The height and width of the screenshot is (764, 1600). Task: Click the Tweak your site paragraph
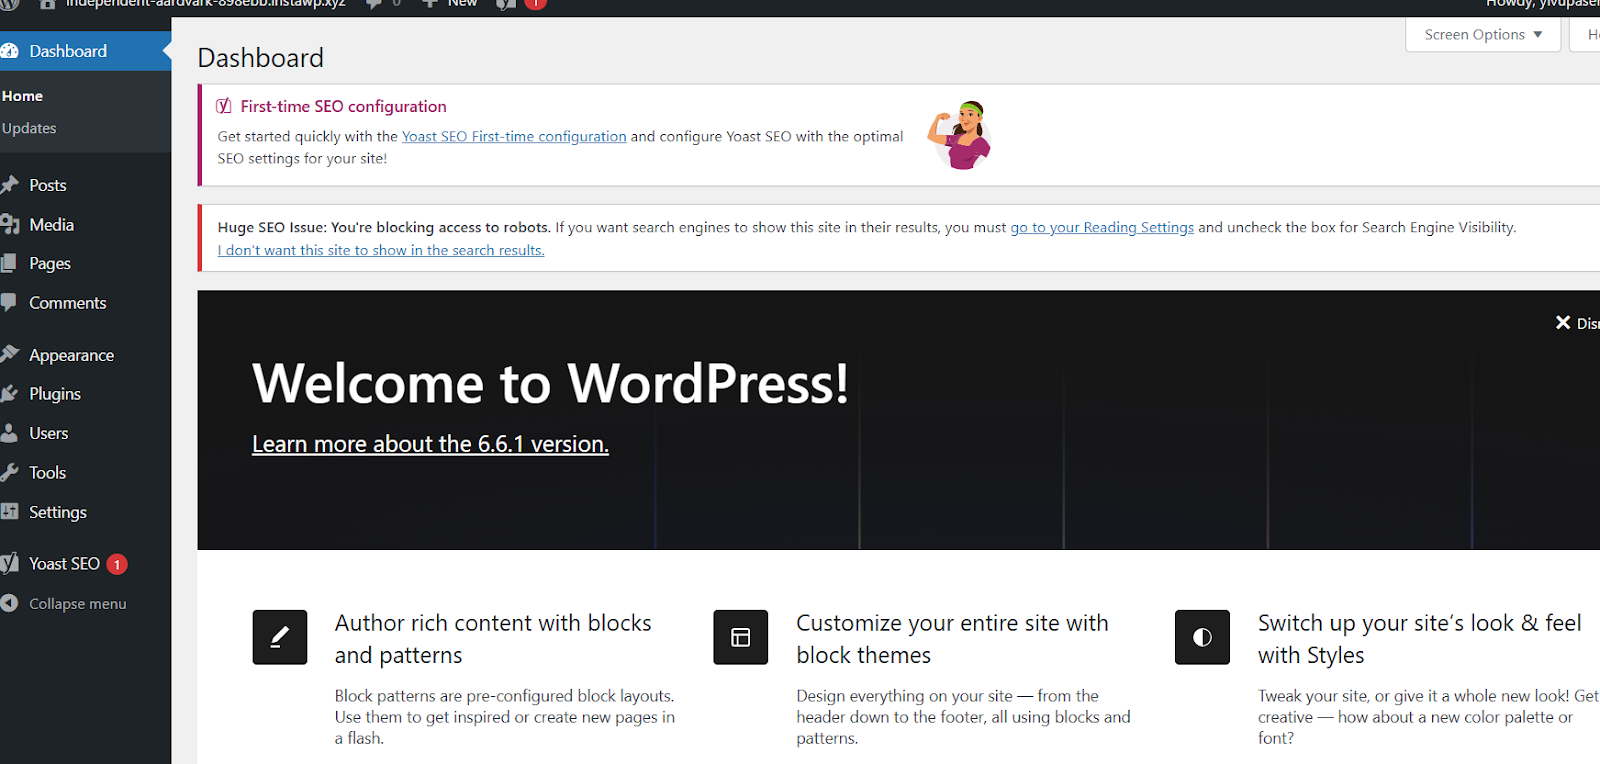click(1428, 717)
